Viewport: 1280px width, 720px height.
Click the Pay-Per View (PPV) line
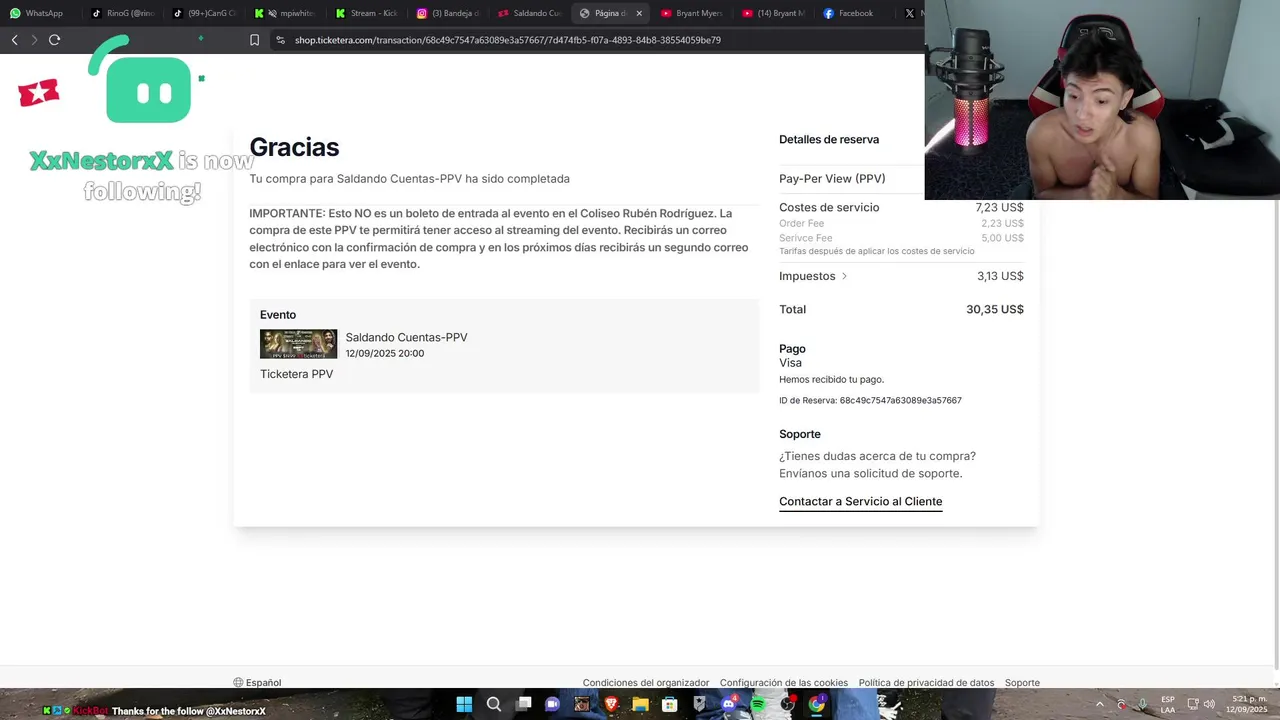click(832, 178)
